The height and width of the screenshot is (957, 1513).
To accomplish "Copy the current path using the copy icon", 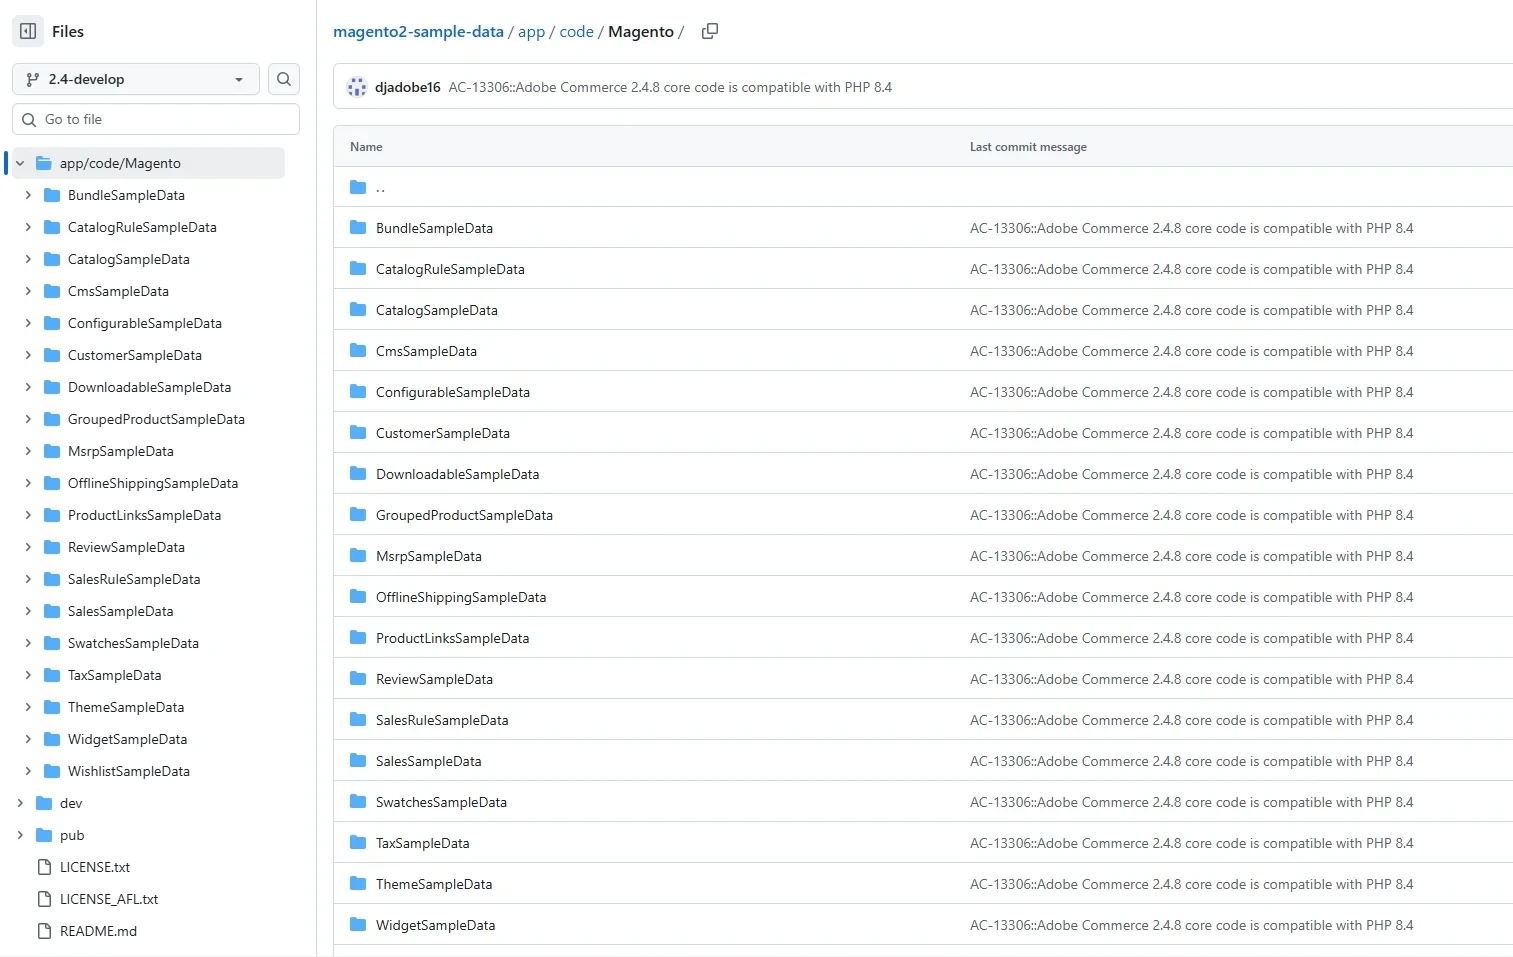I will (710, 31).
